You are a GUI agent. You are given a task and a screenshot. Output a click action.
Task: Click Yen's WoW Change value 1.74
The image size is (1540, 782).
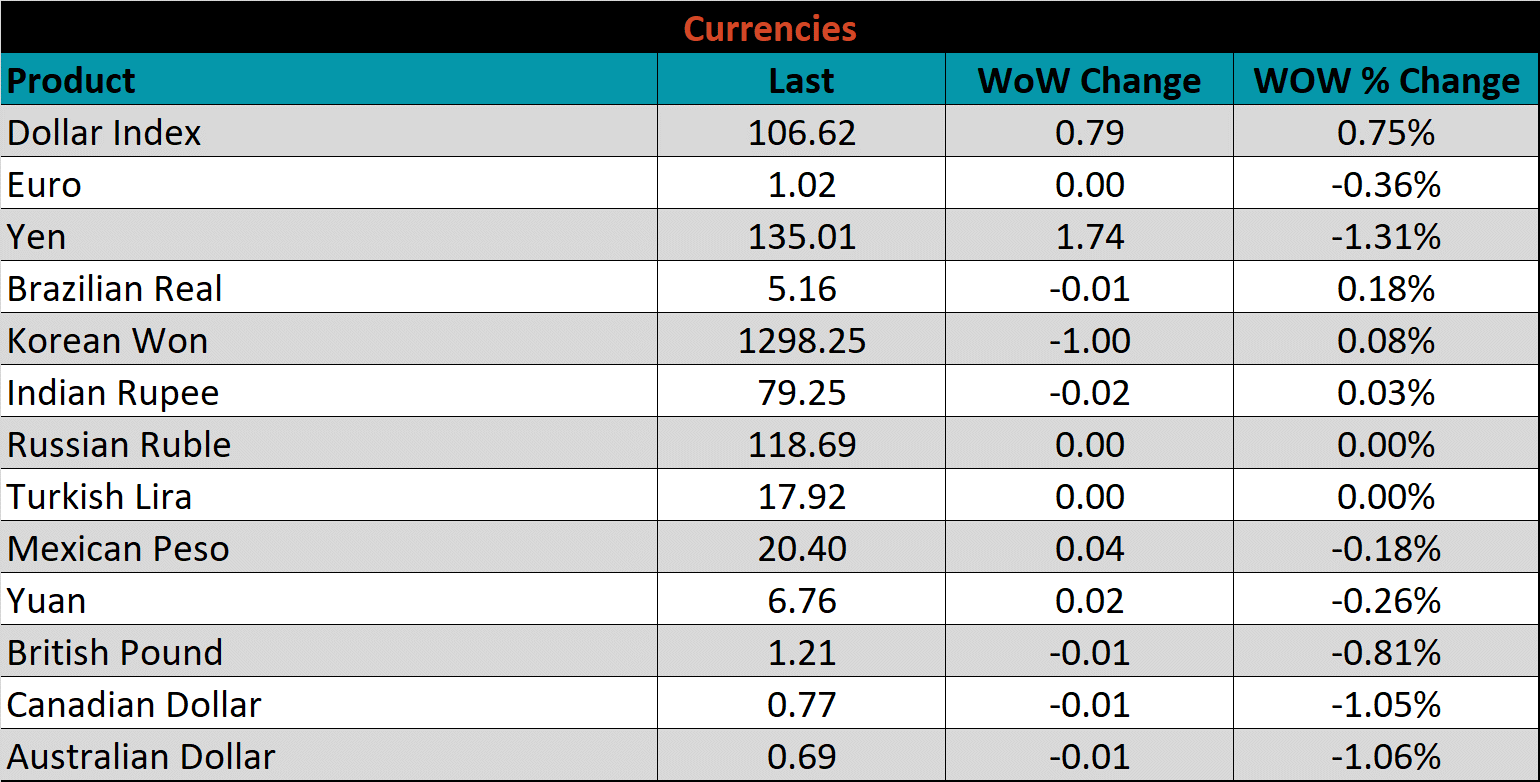[1089, 236]
